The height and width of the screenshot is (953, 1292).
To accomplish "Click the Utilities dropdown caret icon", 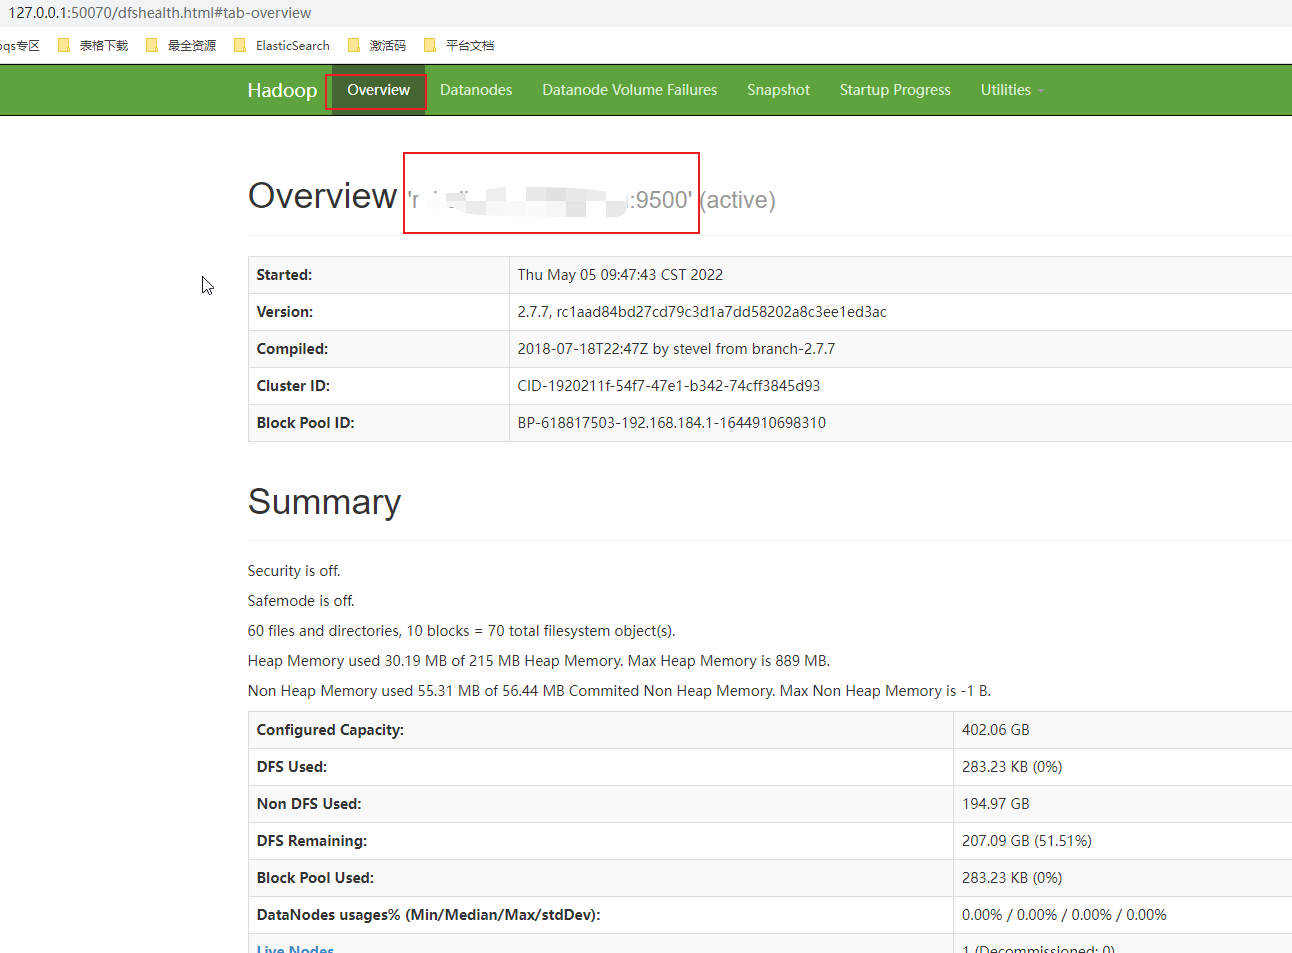I will 1041,90.
